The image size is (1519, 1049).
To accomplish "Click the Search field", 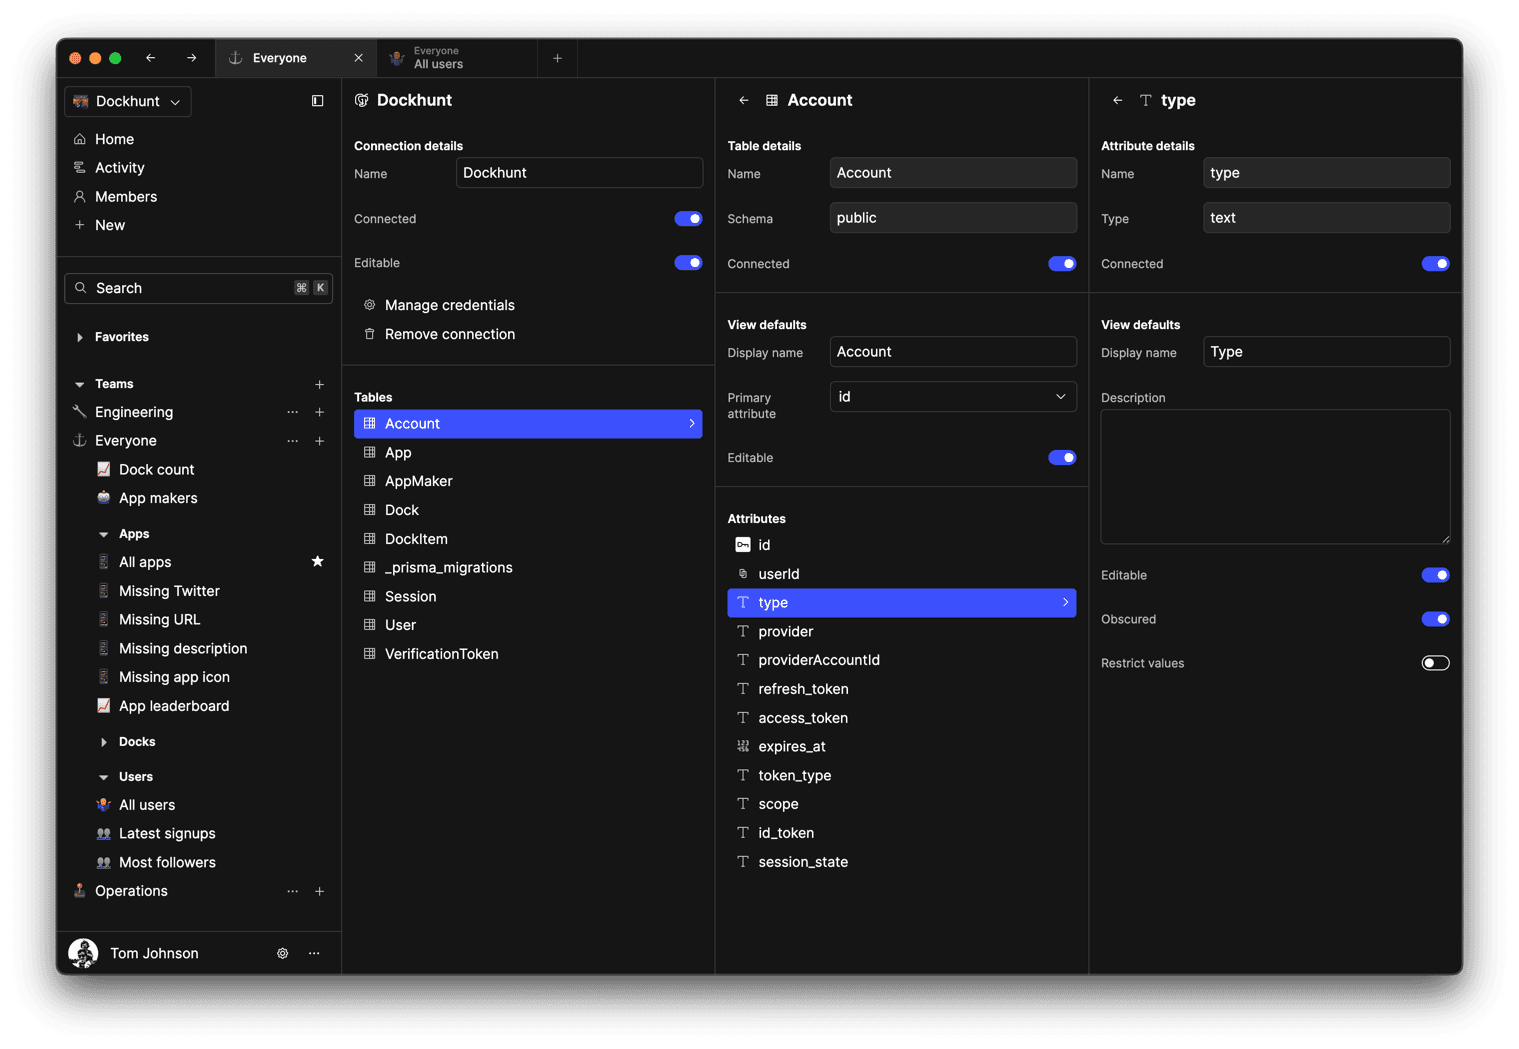I will point(198,288).
